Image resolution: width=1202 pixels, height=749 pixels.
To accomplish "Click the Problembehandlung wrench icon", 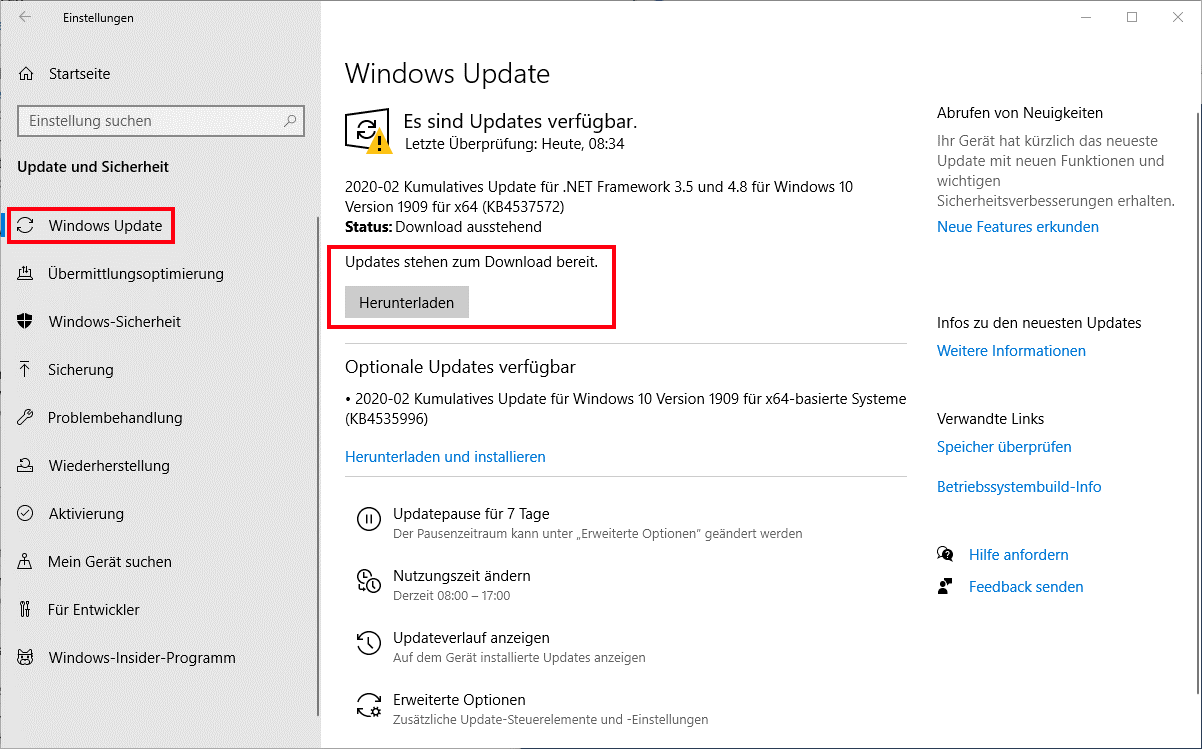I will [x=27, y=418].
